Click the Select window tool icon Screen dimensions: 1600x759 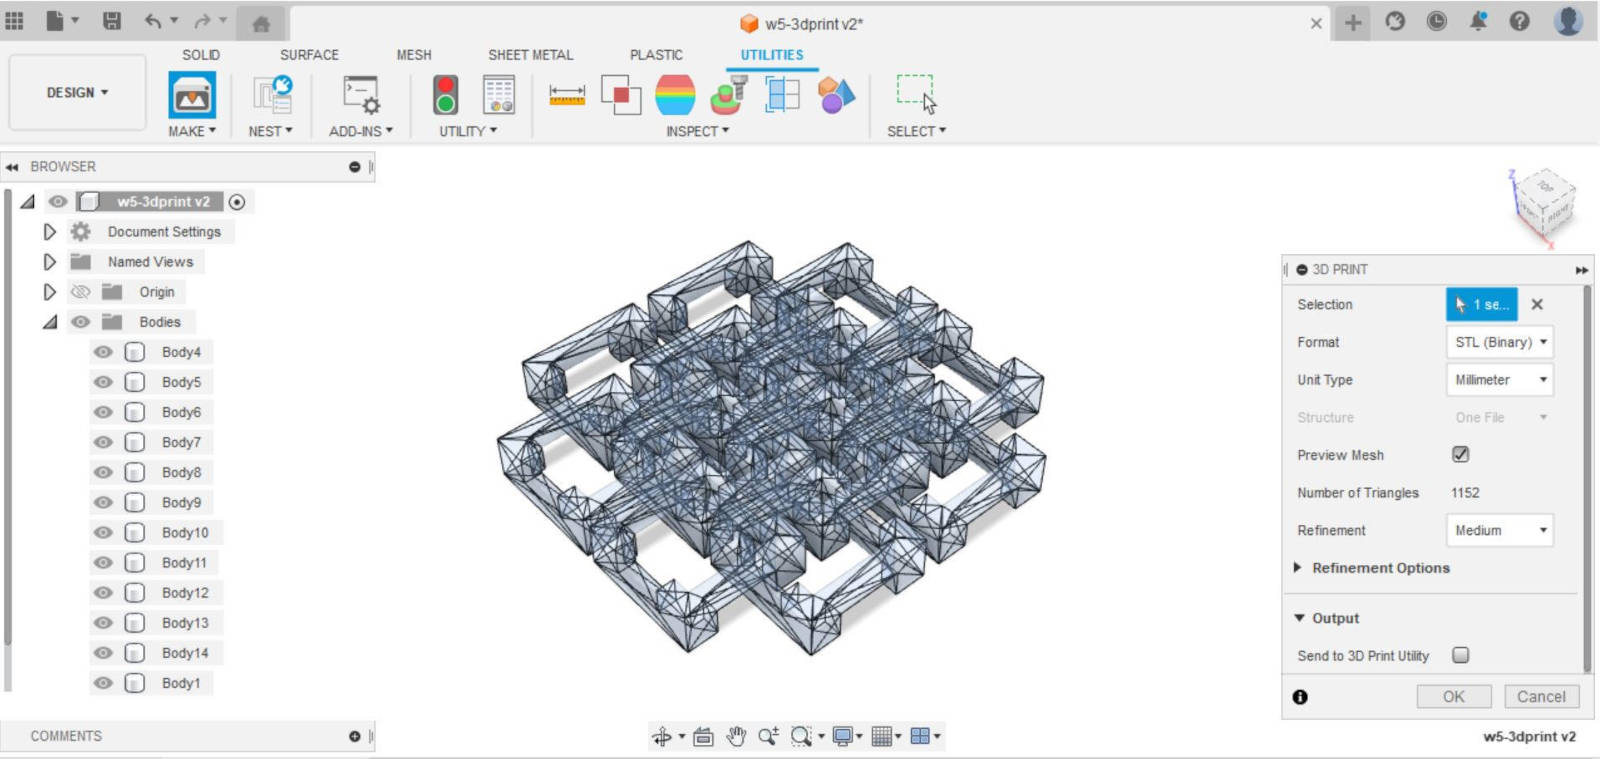point(916,94)
